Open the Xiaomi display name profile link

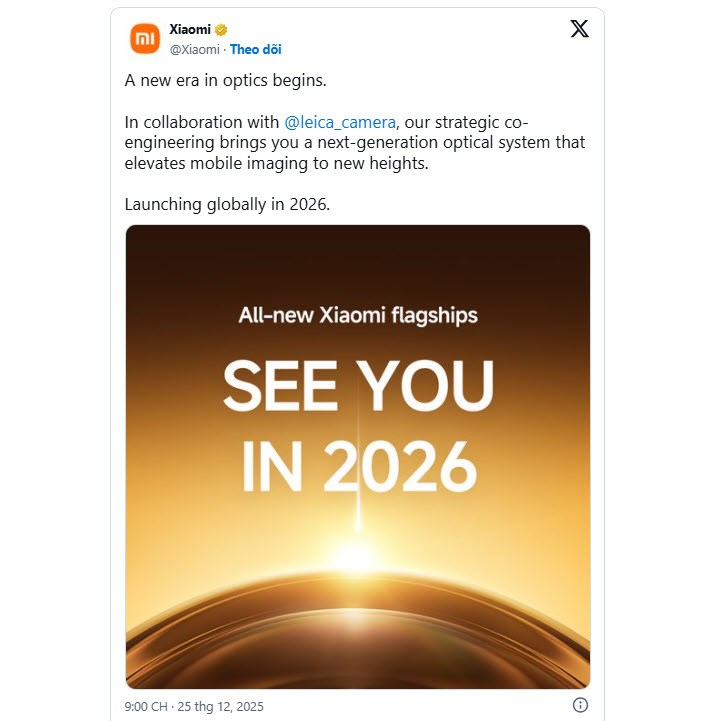(x=190, y=30)
